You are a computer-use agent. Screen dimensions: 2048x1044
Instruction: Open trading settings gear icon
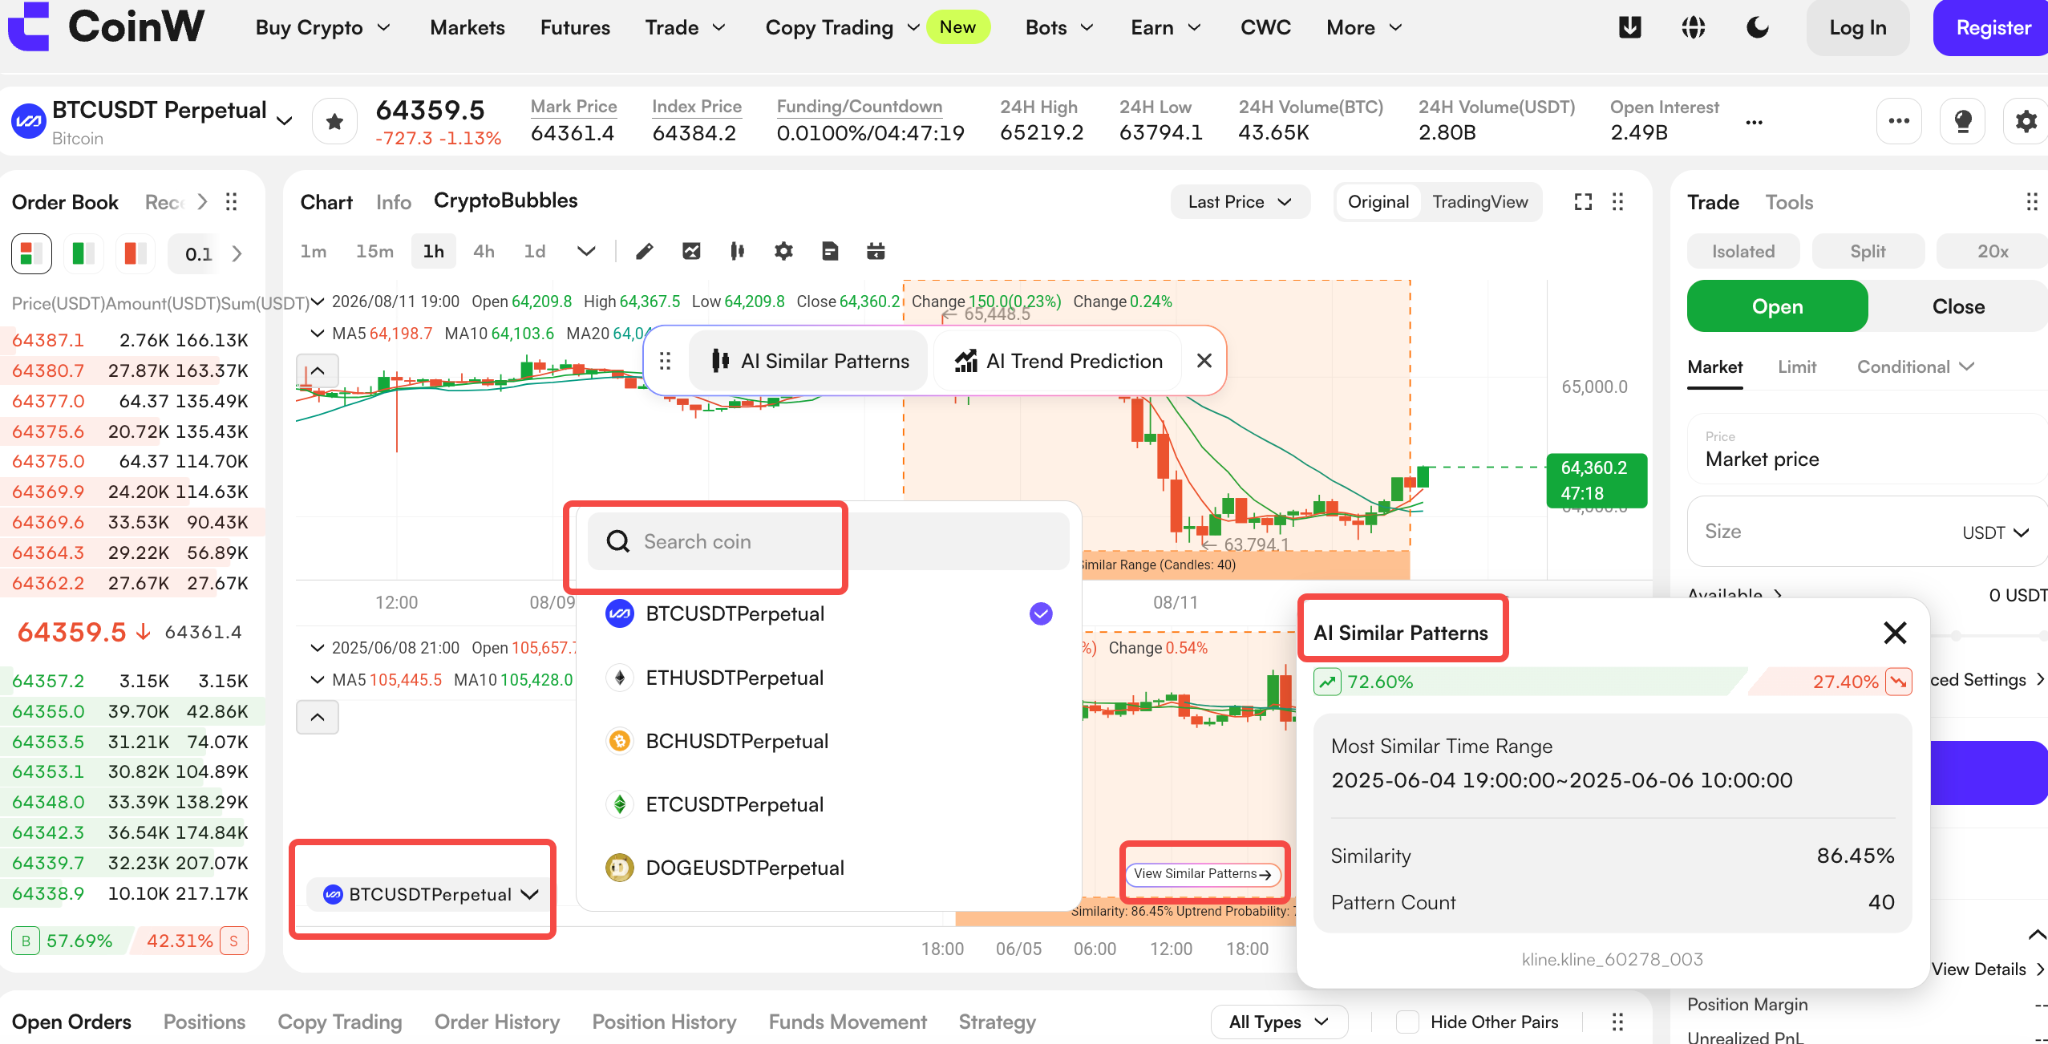(x=2026, y=122)
